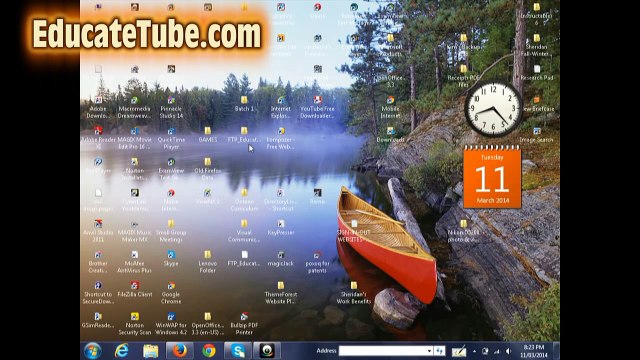Select the magicJack desktop shortcut

[281, 258]
